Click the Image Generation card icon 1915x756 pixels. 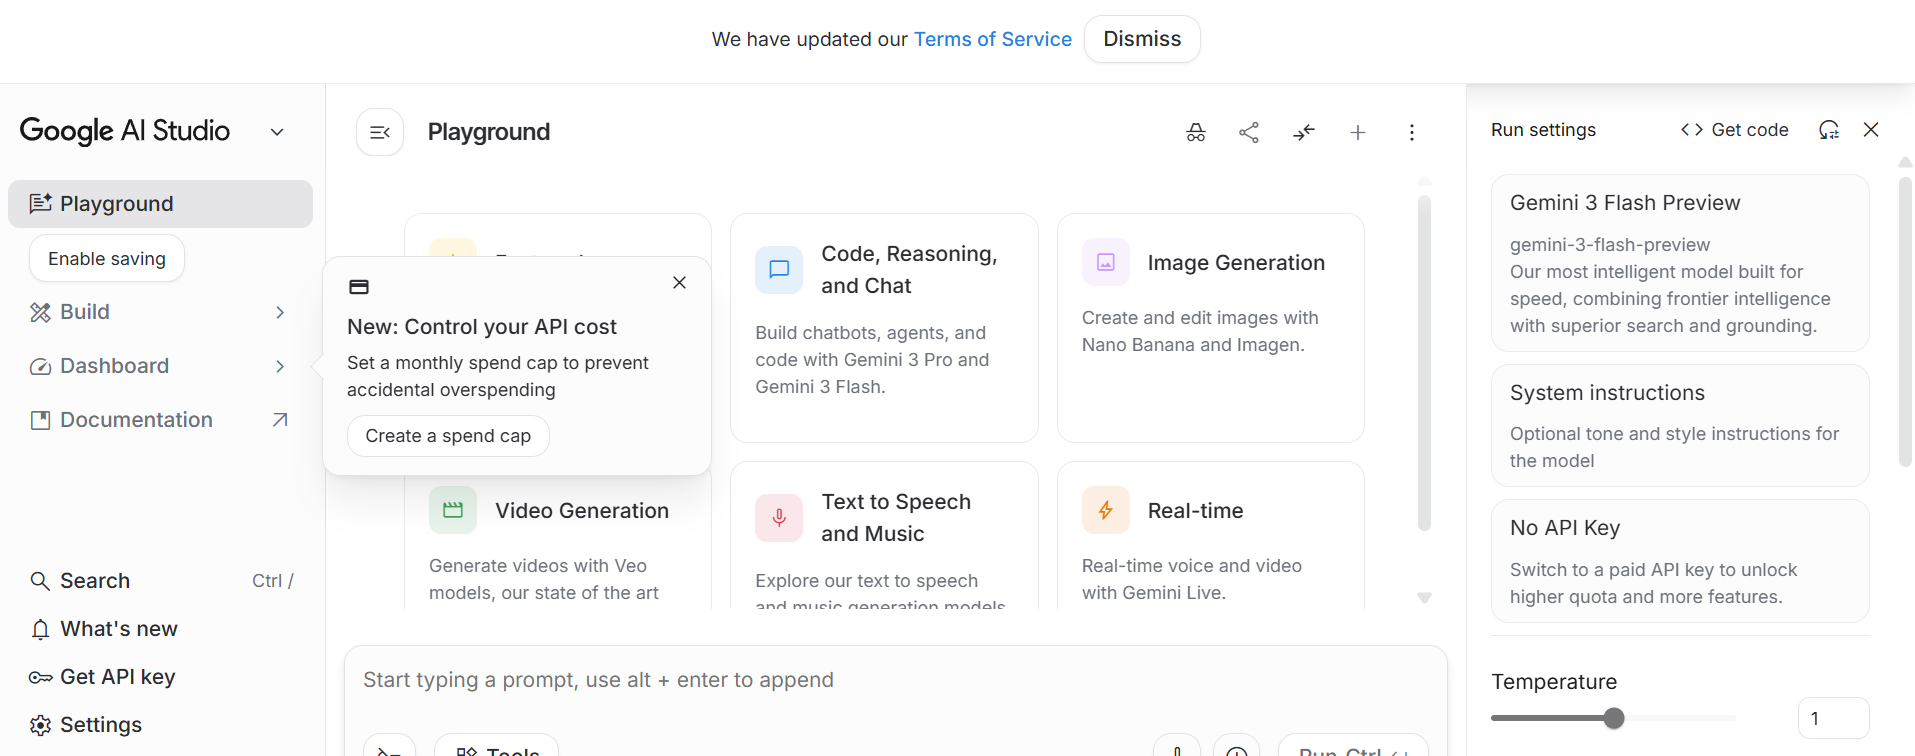point(1106,262)
